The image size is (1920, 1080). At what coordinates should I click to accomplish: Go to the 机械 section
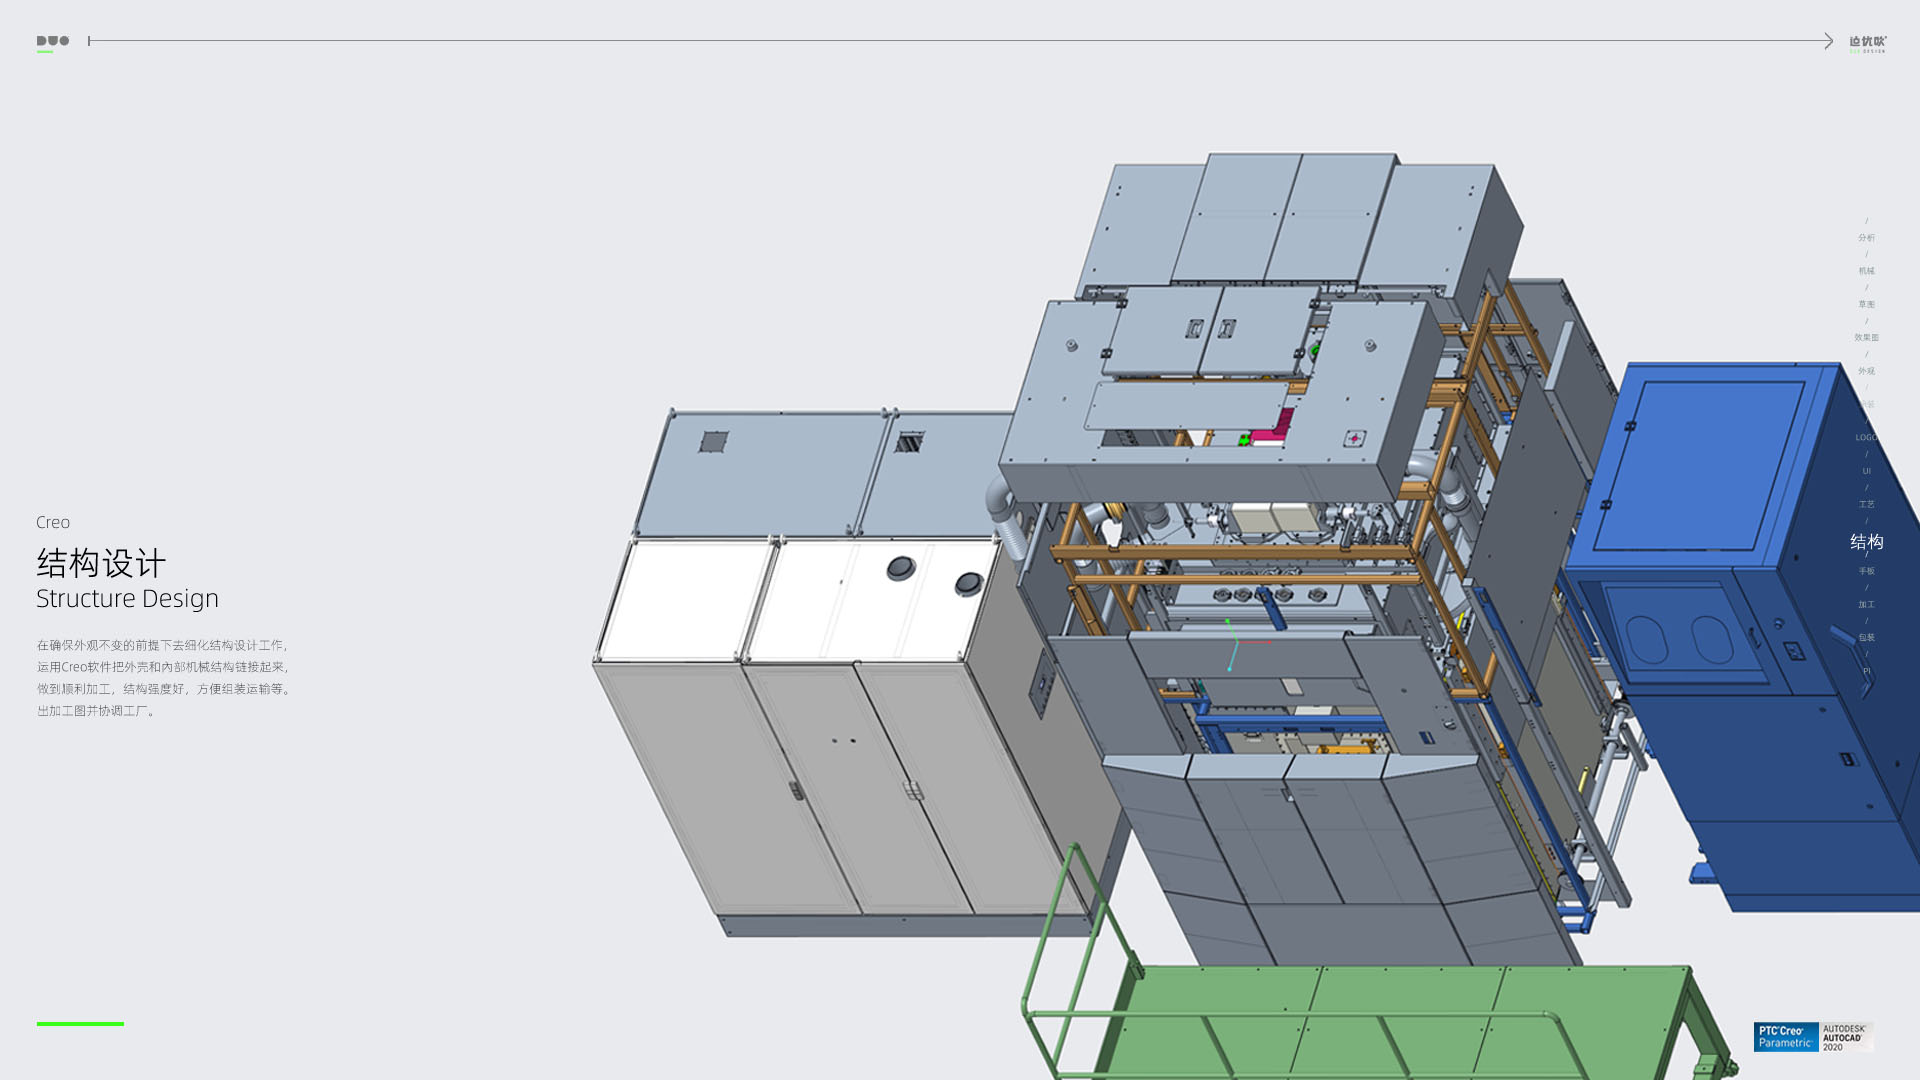[x=1866, y=271]
